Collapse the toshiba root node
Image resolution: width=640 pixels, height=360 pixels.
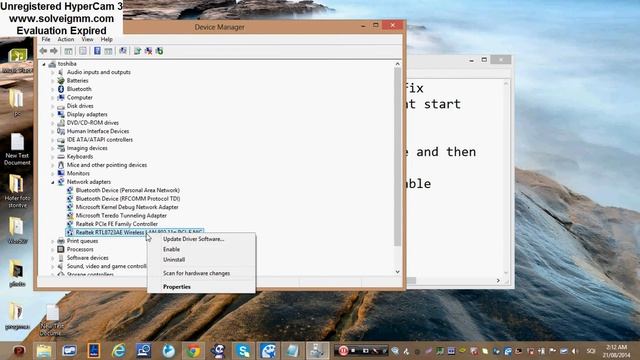point(44,64)
